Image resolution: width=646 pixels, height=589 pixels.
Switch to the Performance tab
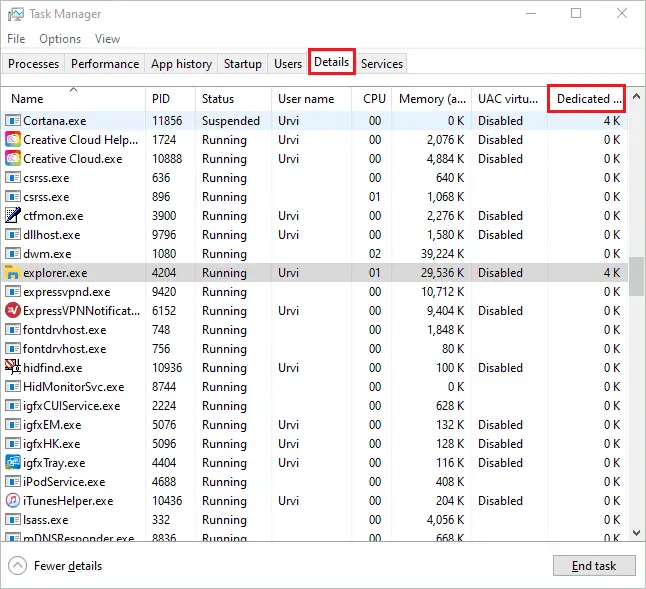[x=105, y=64]
